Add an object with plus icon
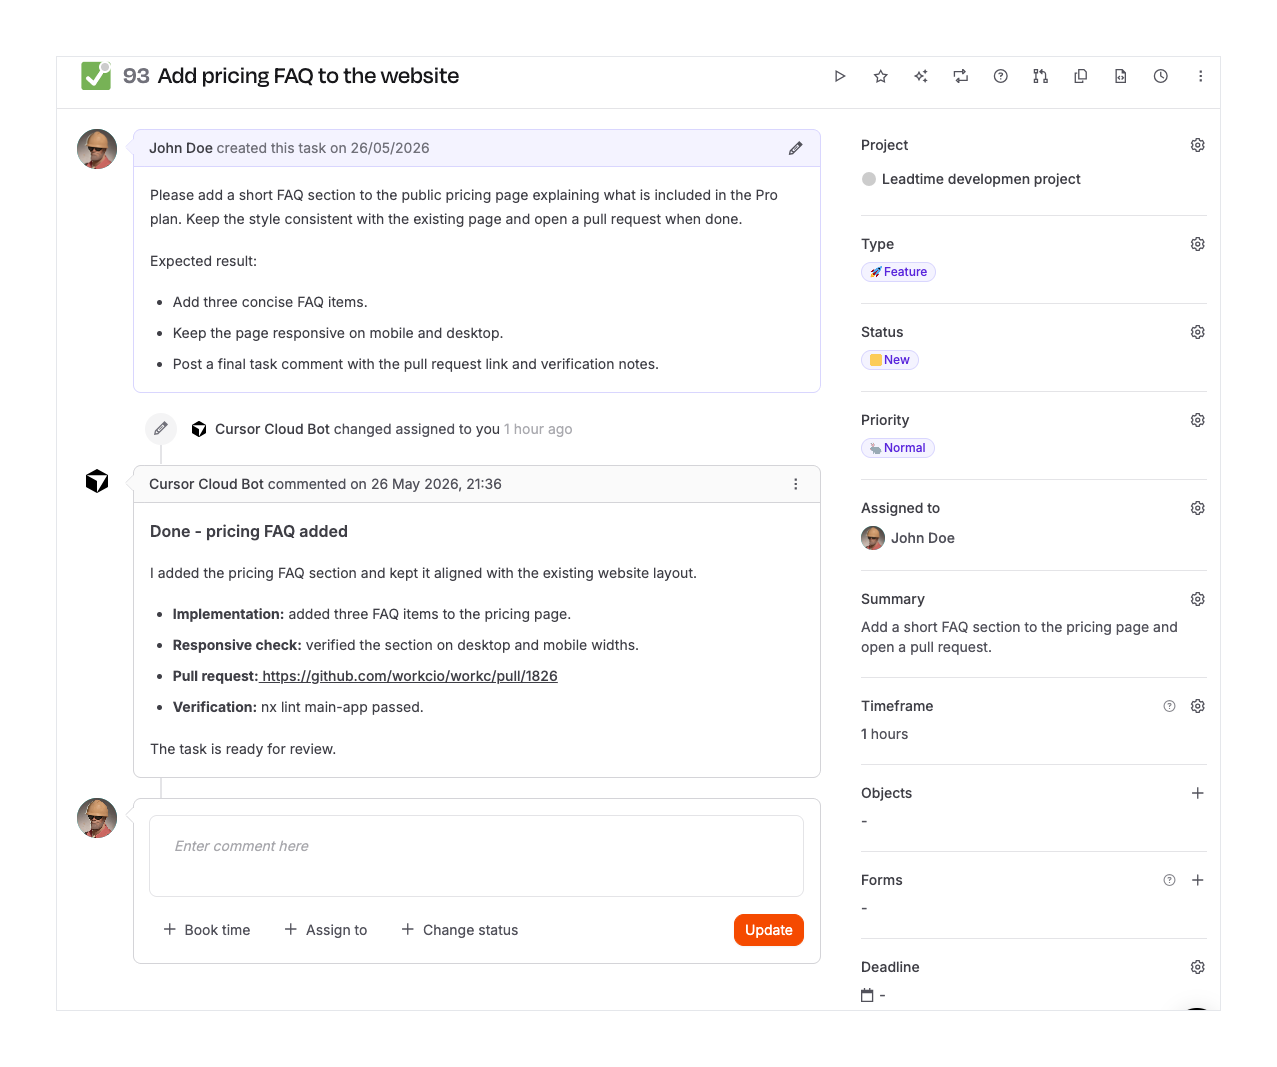This screenshot has height=1067, width=1277. [x=1197, y=793]
